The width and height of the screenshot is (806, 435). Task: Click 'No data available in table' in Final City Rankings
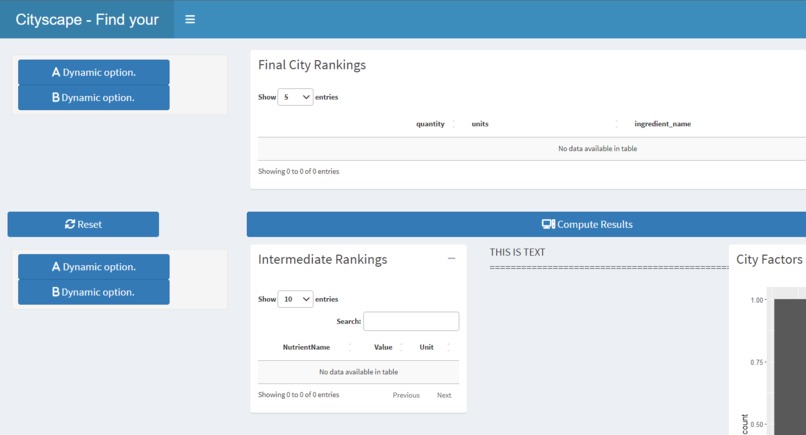[x=597, y=149]
